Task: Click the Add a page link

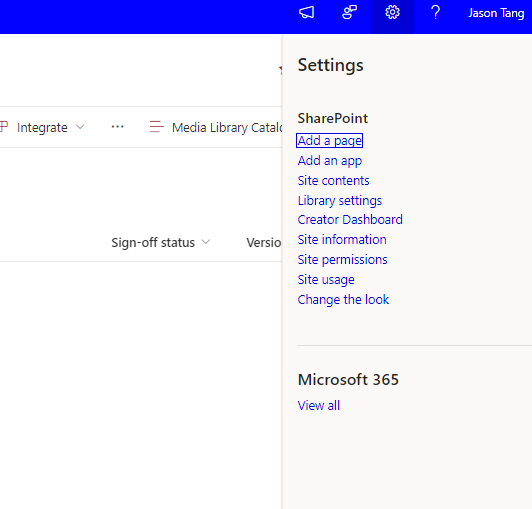Action: (x=329, y=140)
